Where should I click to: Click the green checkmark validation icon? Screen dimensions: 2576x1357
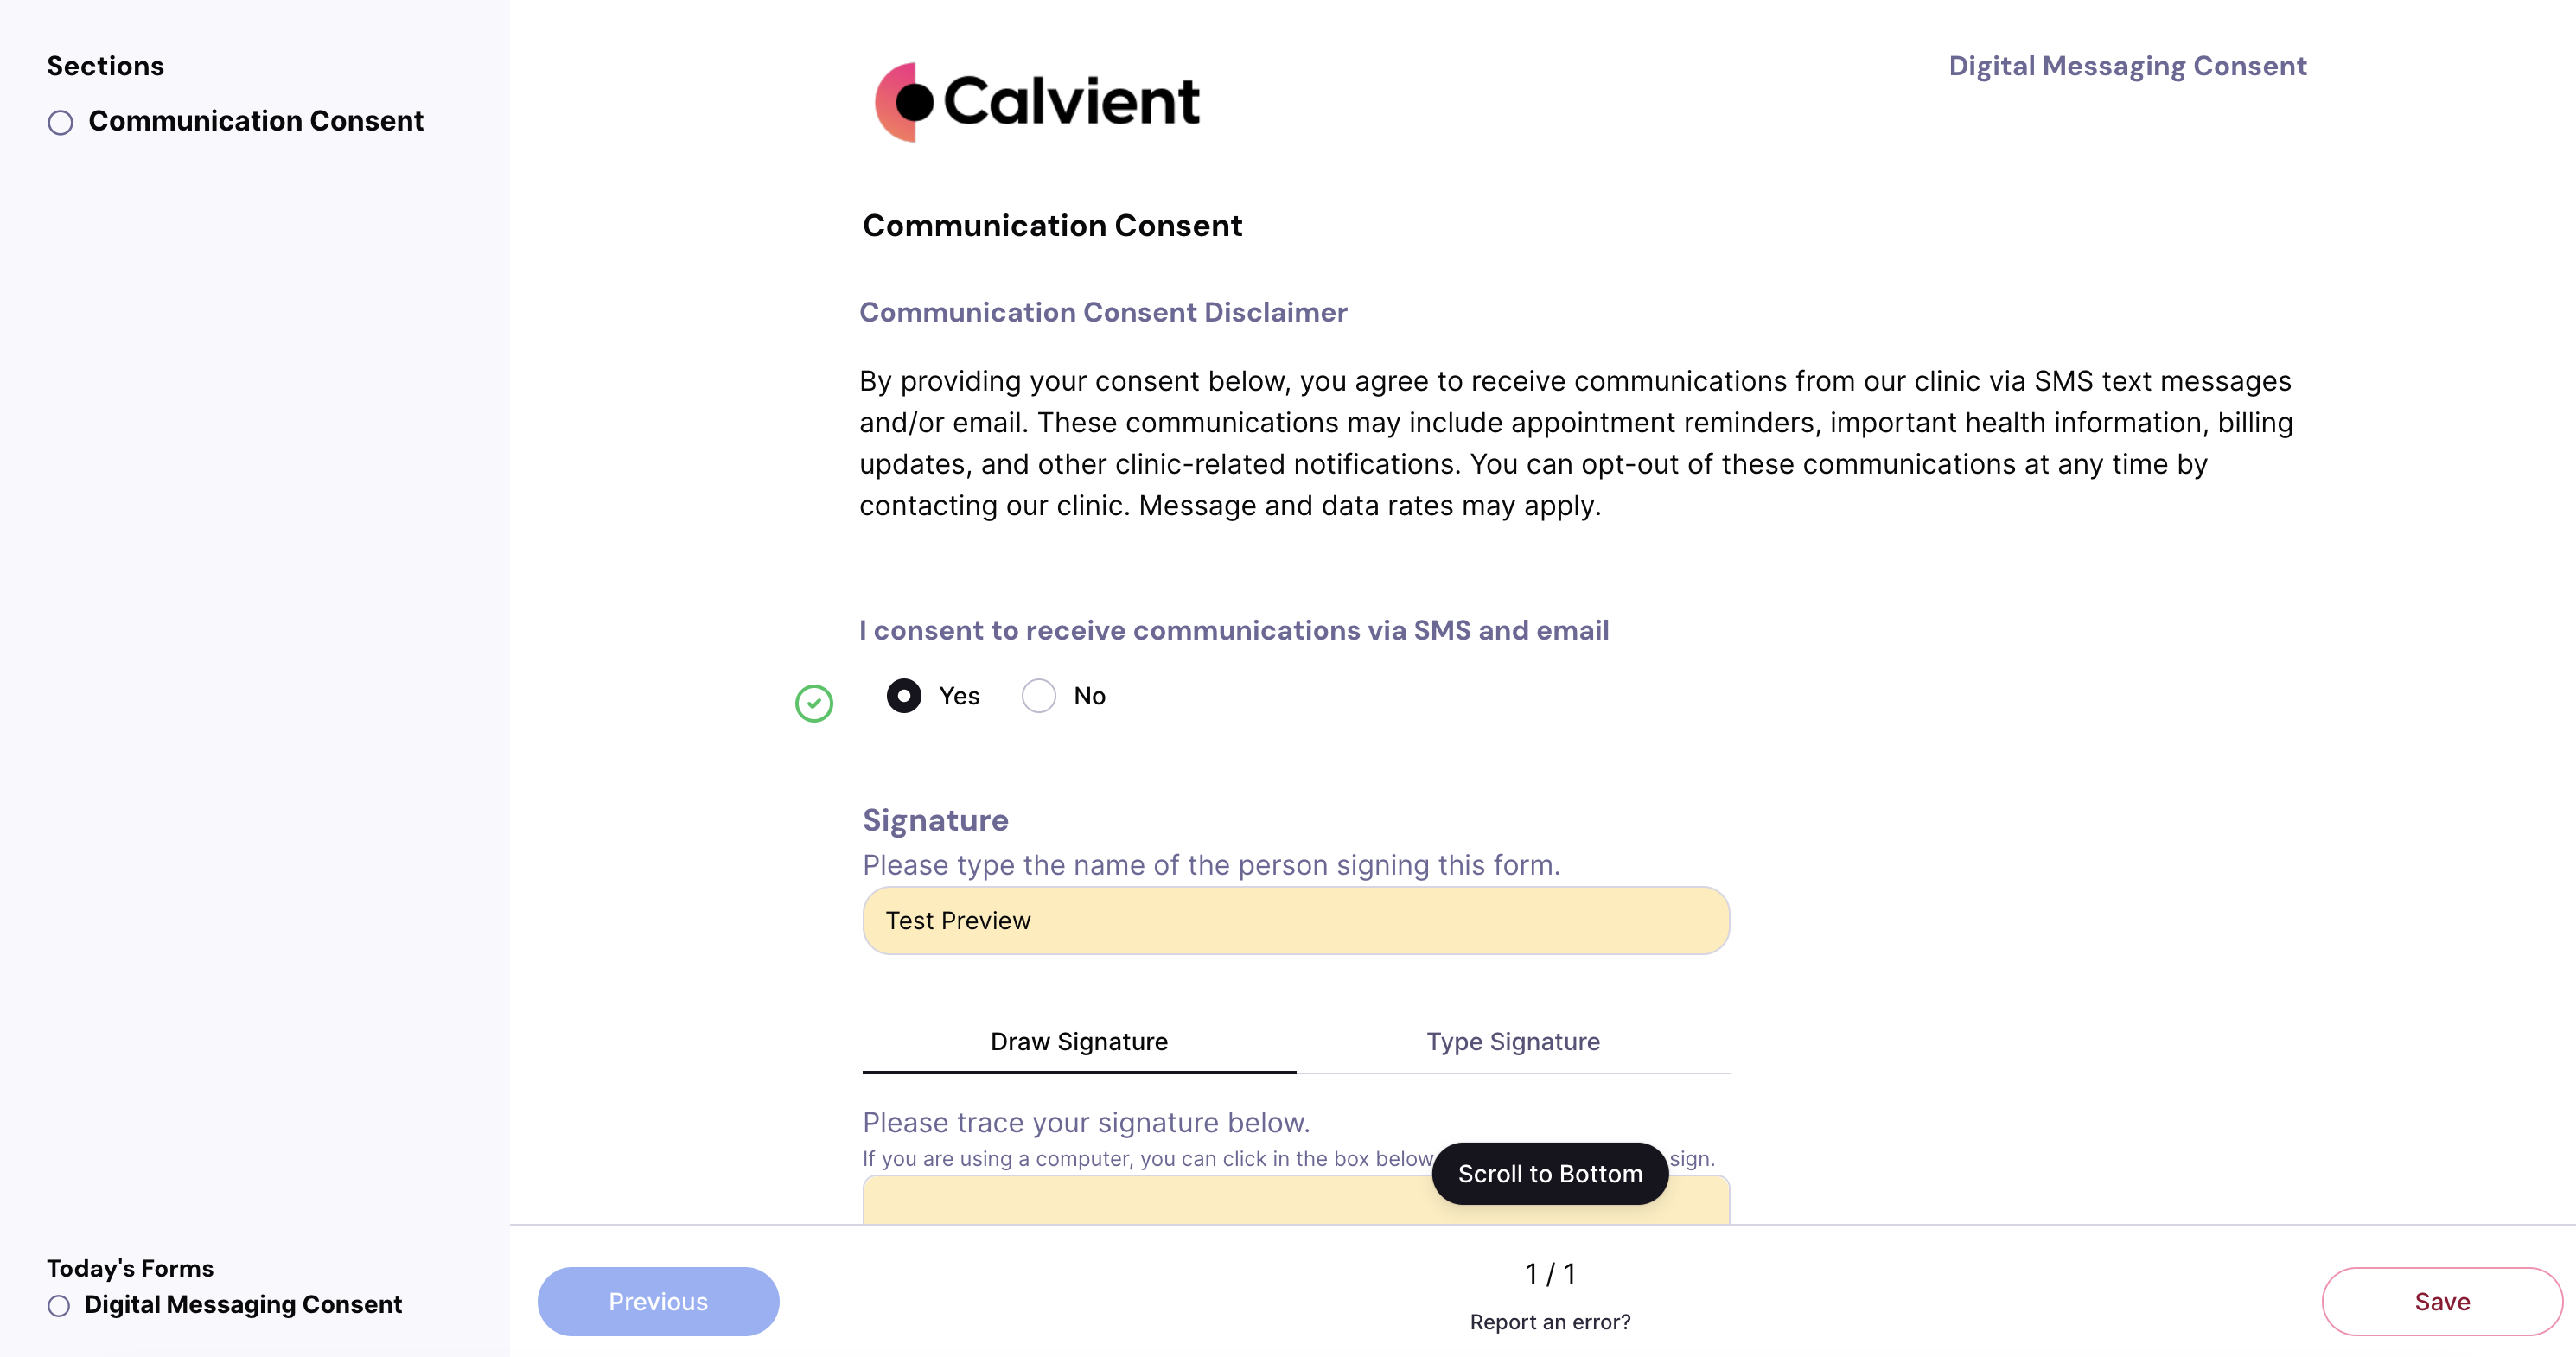[814, 703]
